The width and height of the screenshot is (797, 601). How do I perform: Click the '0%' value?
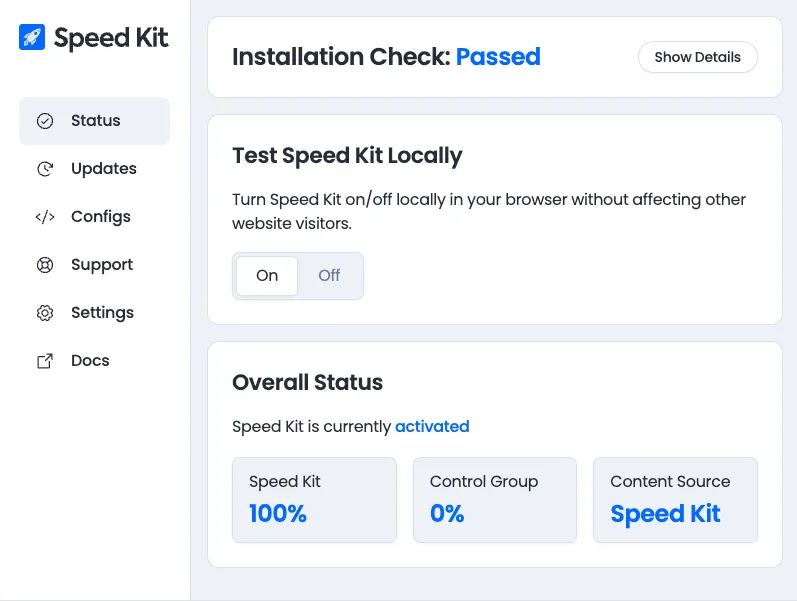pyautogui.click(x=447, y=514)
